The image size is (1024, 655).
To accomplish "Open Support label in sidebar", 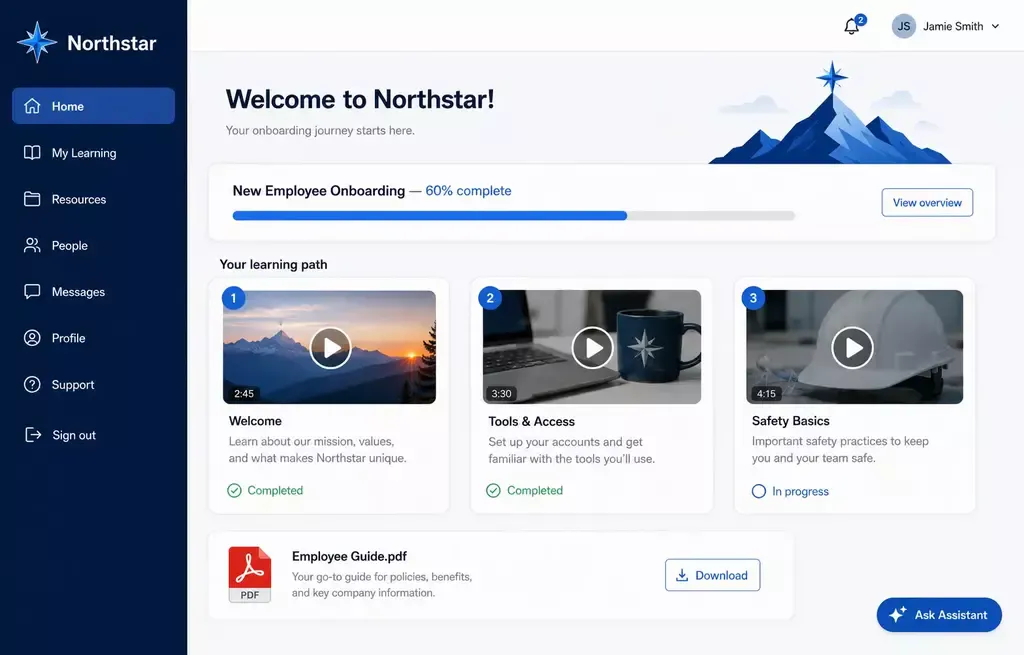I will (x=72, y=385).
